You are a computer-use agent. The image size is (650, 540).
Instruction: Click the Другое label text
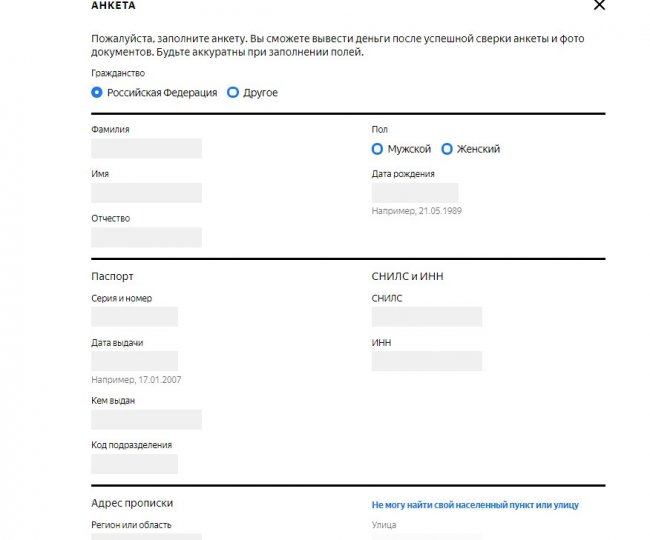pyautogui.click(x=260, y=93)
